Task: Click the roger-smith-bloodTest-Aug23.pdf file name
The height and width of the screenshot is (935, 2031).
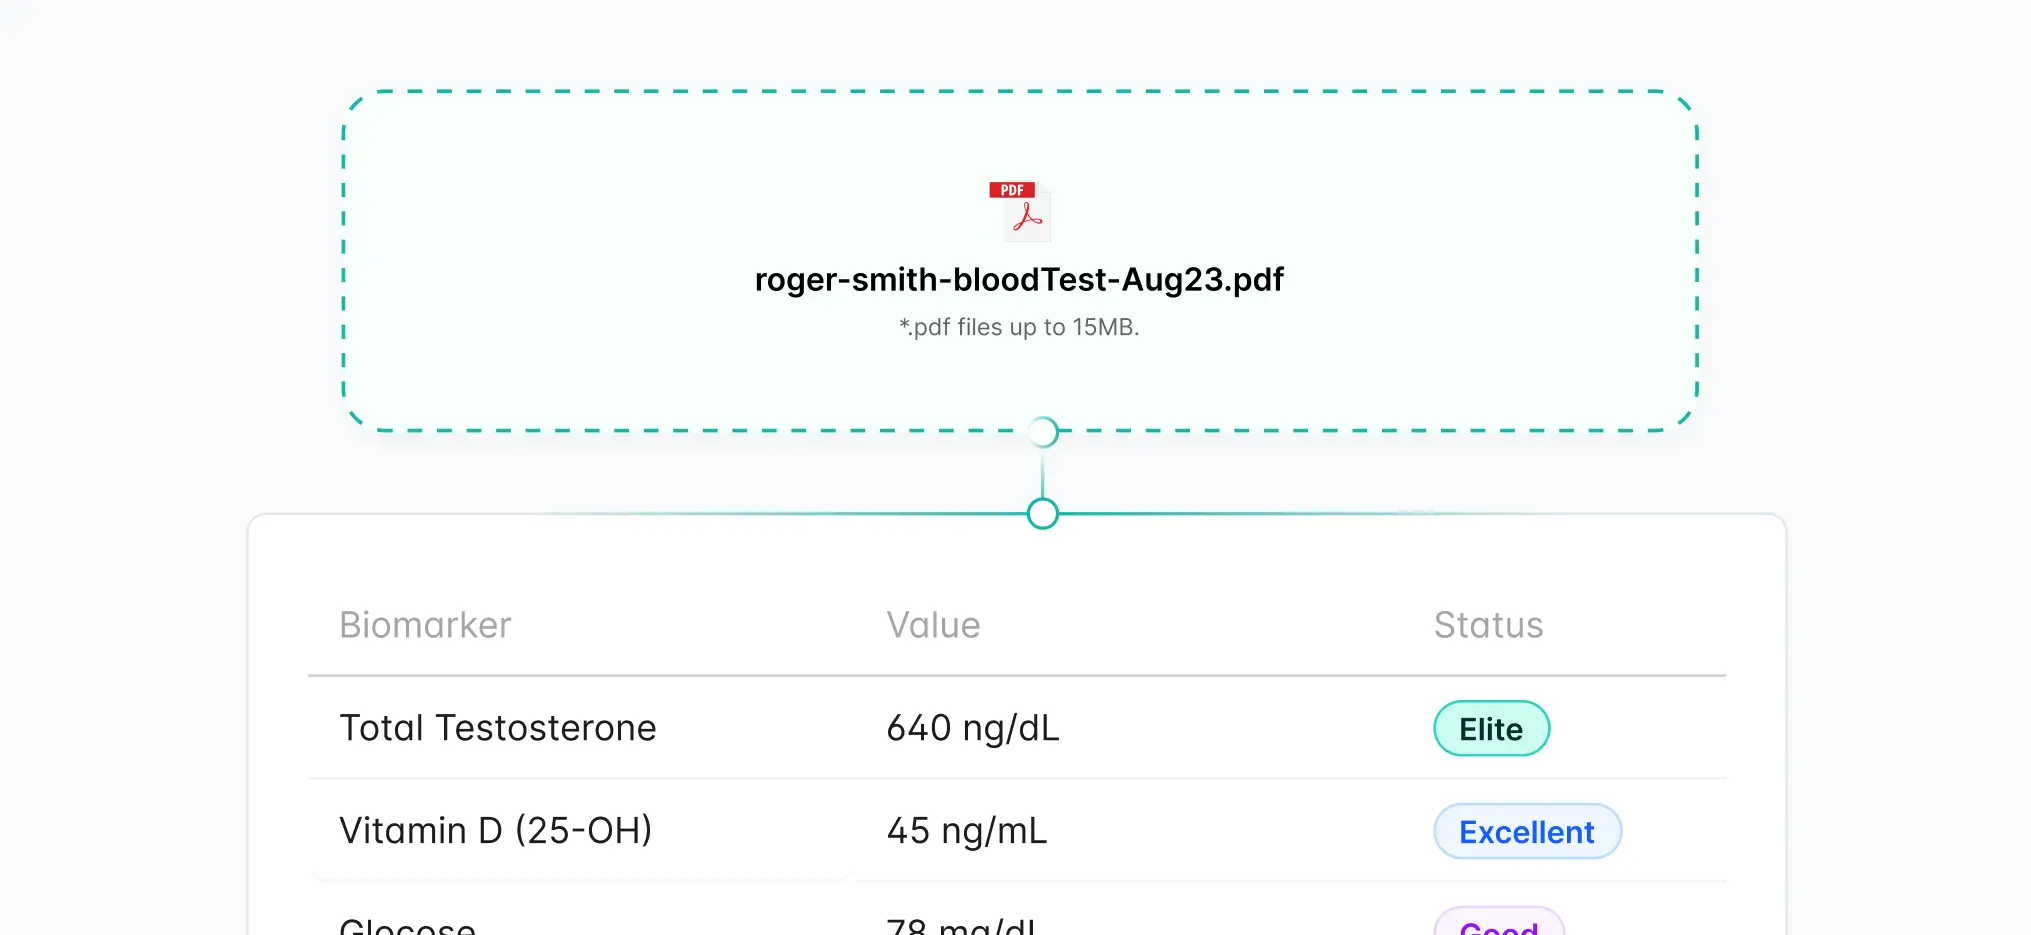Action: pyautogui.click(x=1019, y=280)
